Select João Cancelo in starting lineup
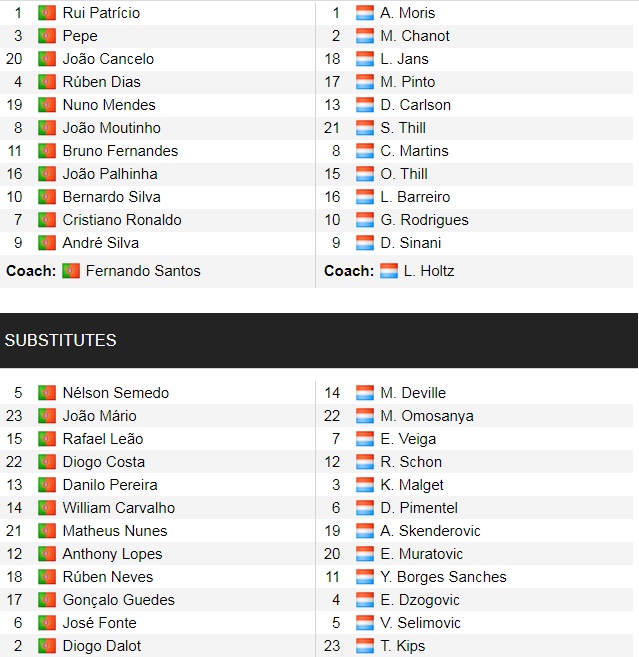639x657 pixels. pos(108,59)
